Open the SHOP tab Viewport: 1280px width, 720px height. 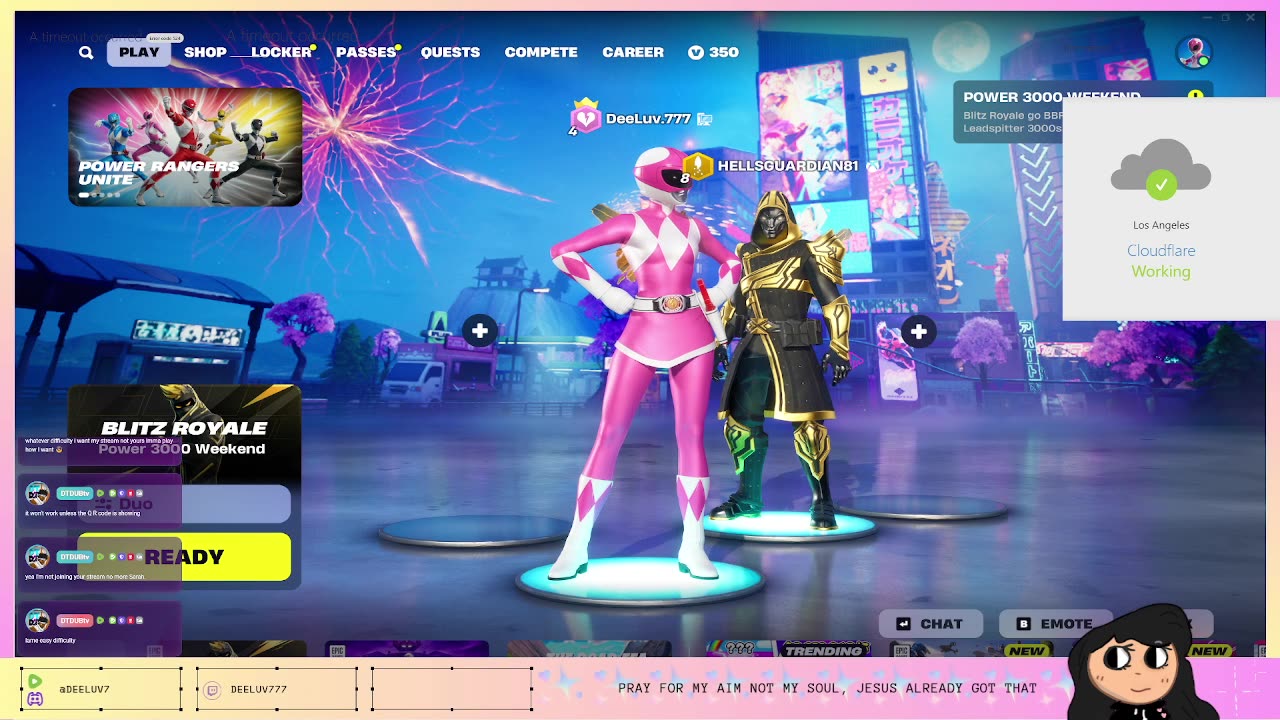click(205, 52)
